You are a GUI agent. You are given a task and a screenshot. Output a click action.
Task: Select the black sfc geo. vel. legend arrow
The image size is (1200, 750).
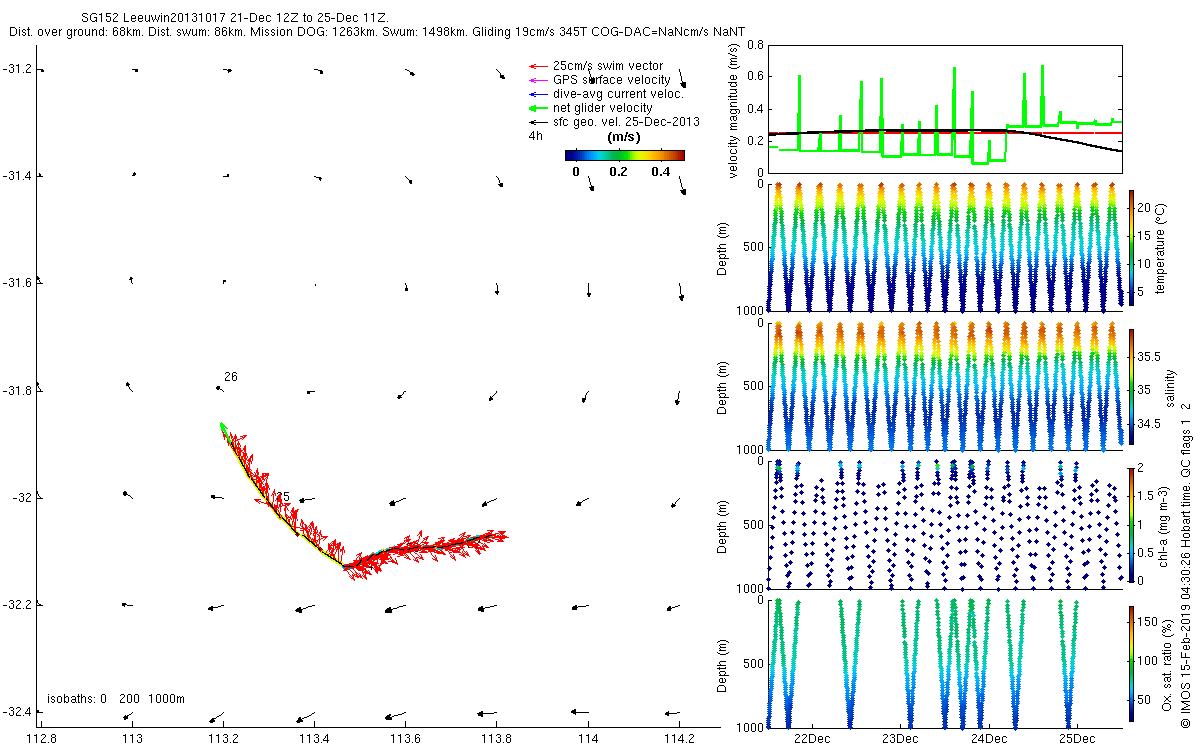(x=537, y=122)
